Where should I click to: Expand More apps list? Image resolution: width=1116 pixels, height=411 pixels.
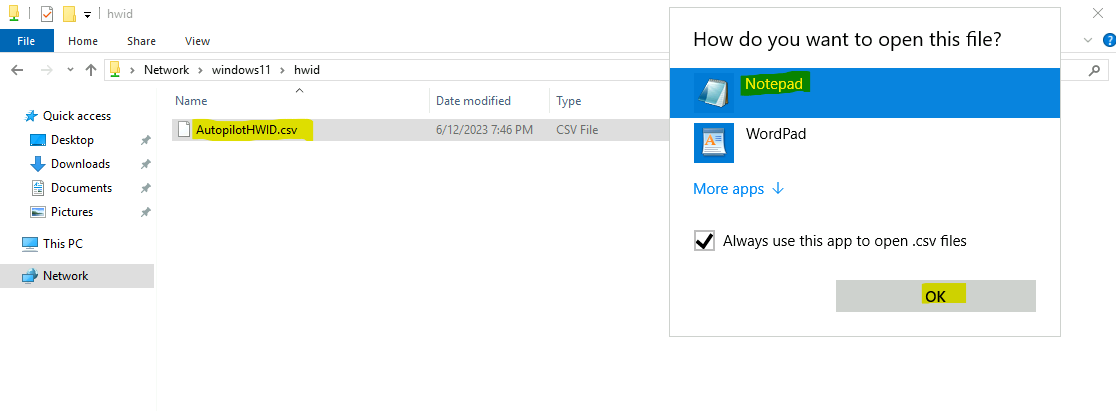coord(739,189)
